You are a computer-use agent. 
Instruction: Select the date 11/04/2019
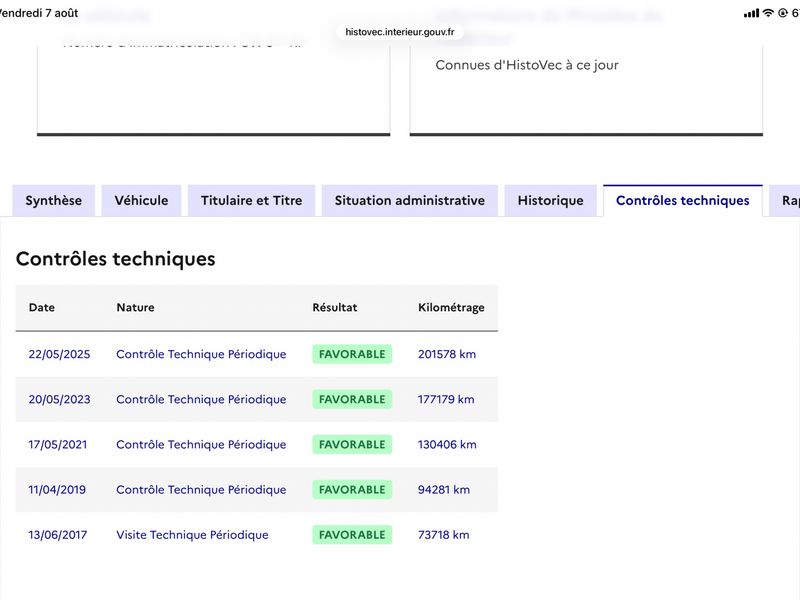pos(57,490)
